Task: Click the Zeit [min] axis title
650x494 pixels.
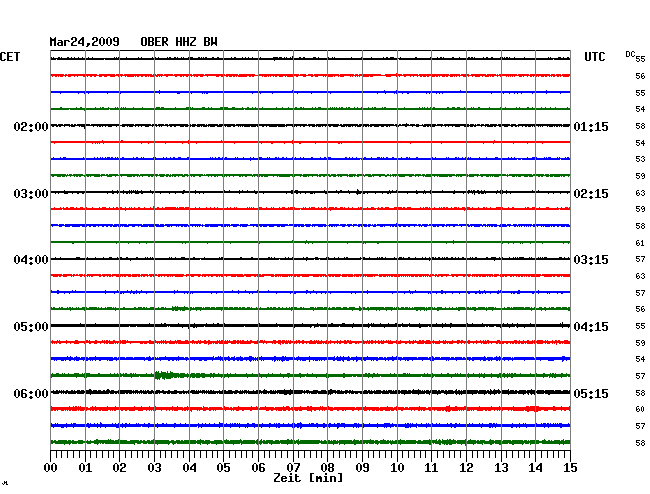Action: [308, 478]
